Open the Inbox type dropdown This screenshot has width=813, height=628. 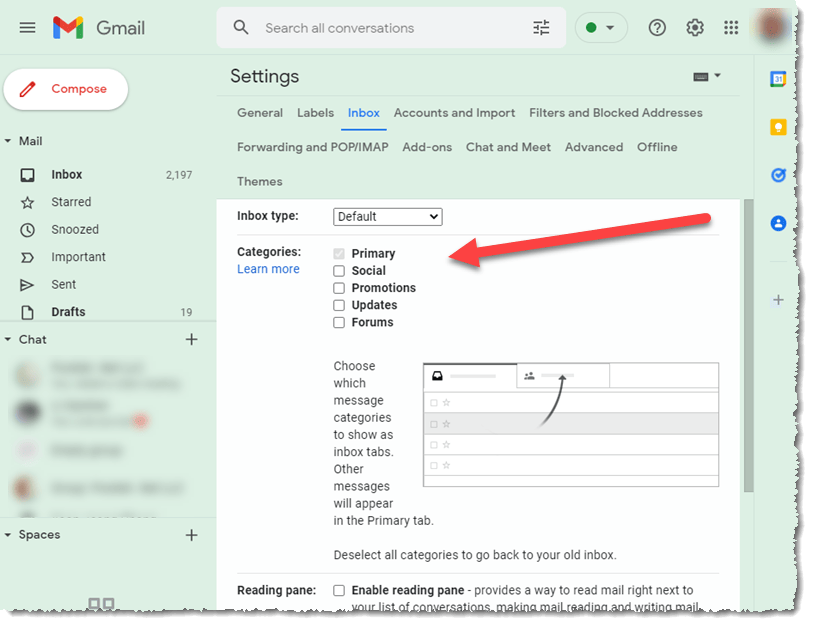(x=387, y=216)
